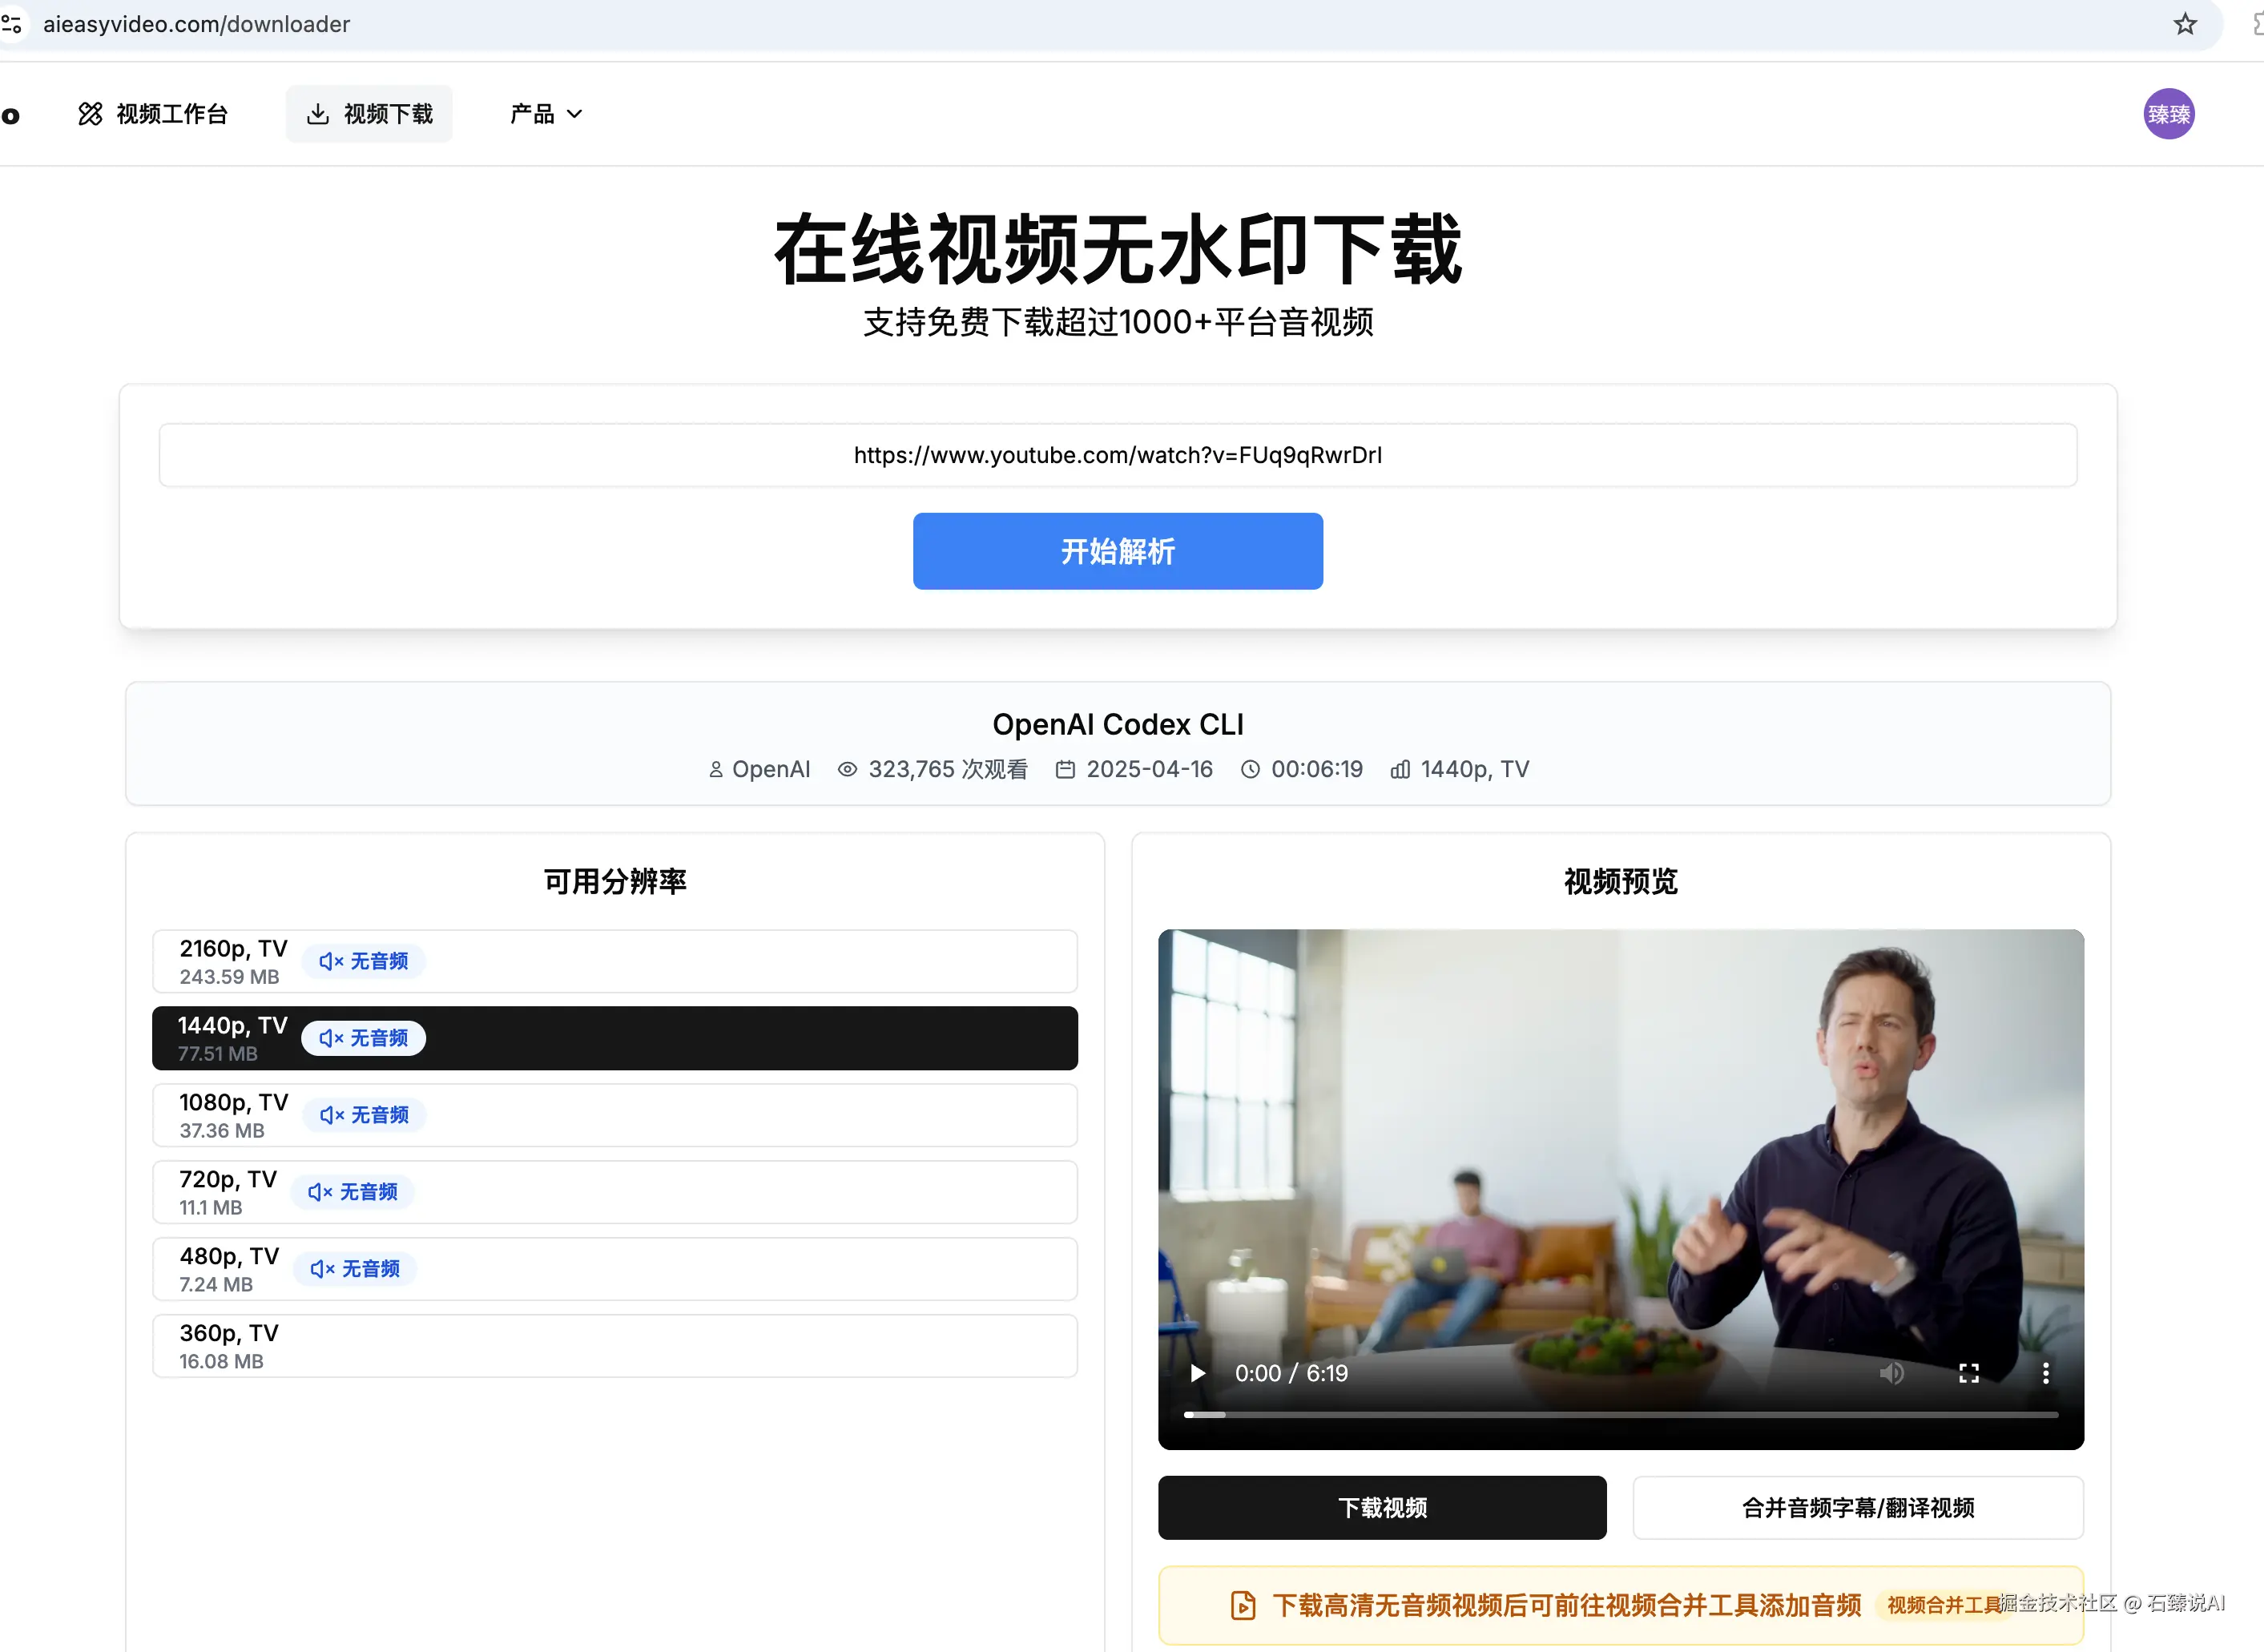
Task: Open video player three-dot options
Action: pos(2045,1373)
